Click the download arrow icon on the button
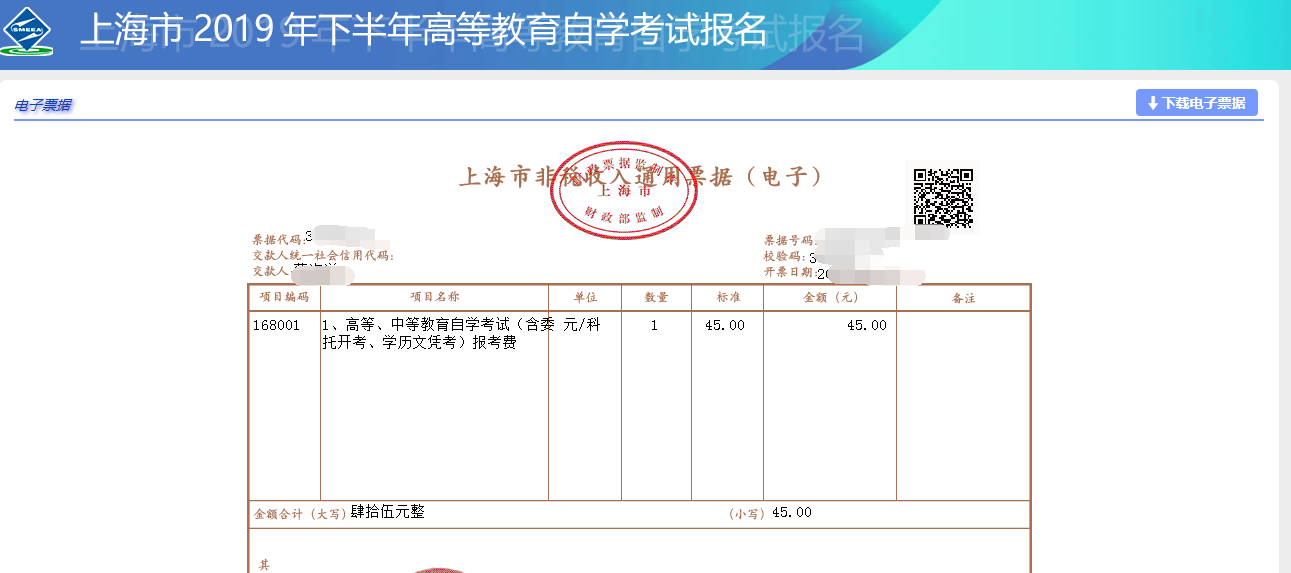The width and height of the screenshot is (1291, 573). pos(1152,103)
